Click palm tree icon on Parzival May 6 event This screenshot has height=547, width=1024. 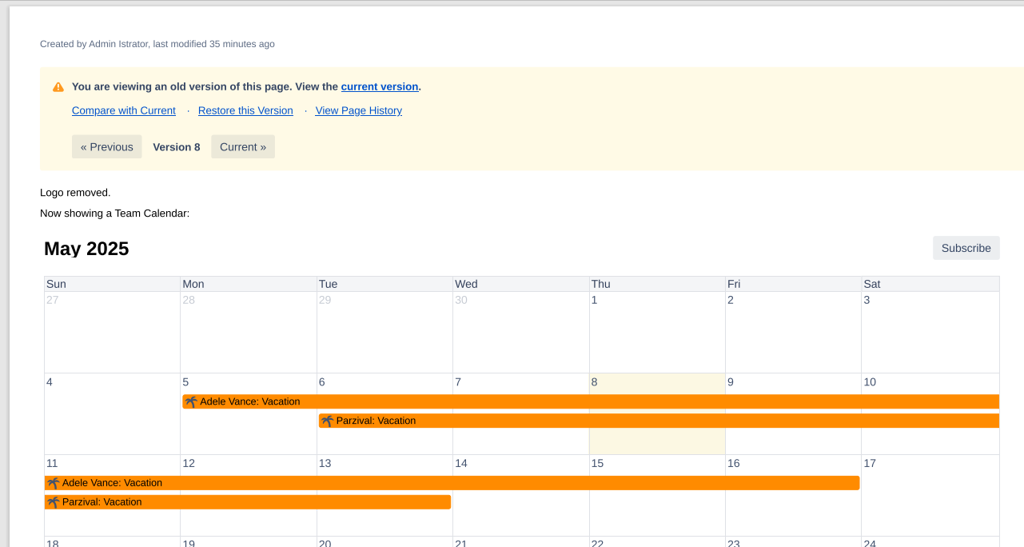pos(327,421)
